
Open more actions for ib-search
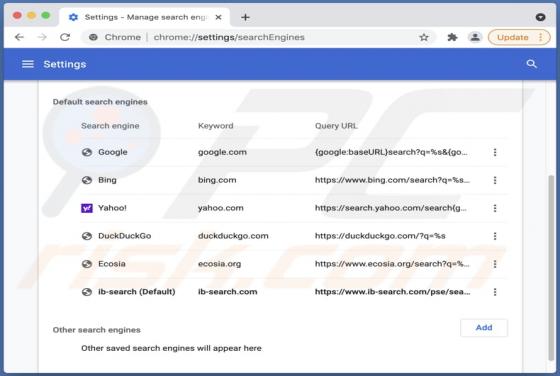(495, 292)
